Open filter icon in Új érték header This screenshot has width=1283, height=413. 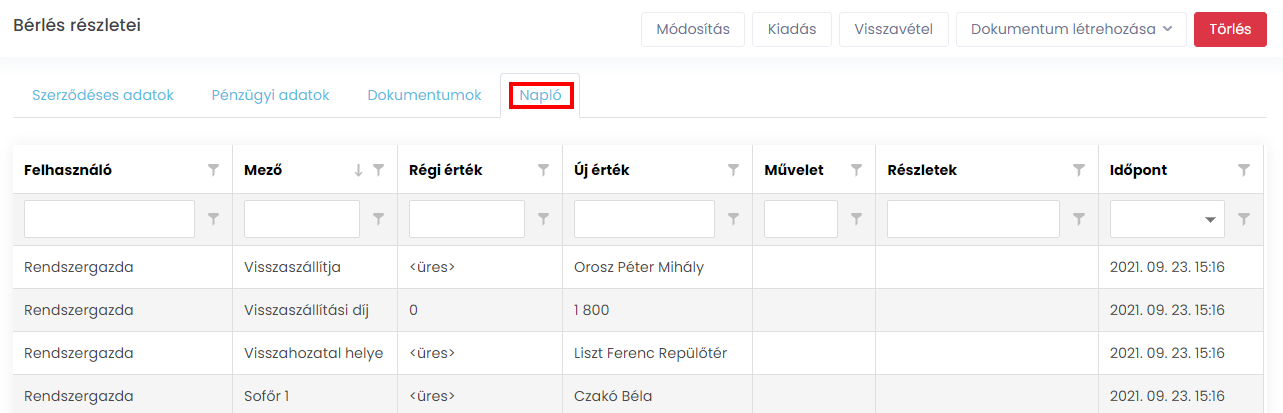click(x=733, y=170)
